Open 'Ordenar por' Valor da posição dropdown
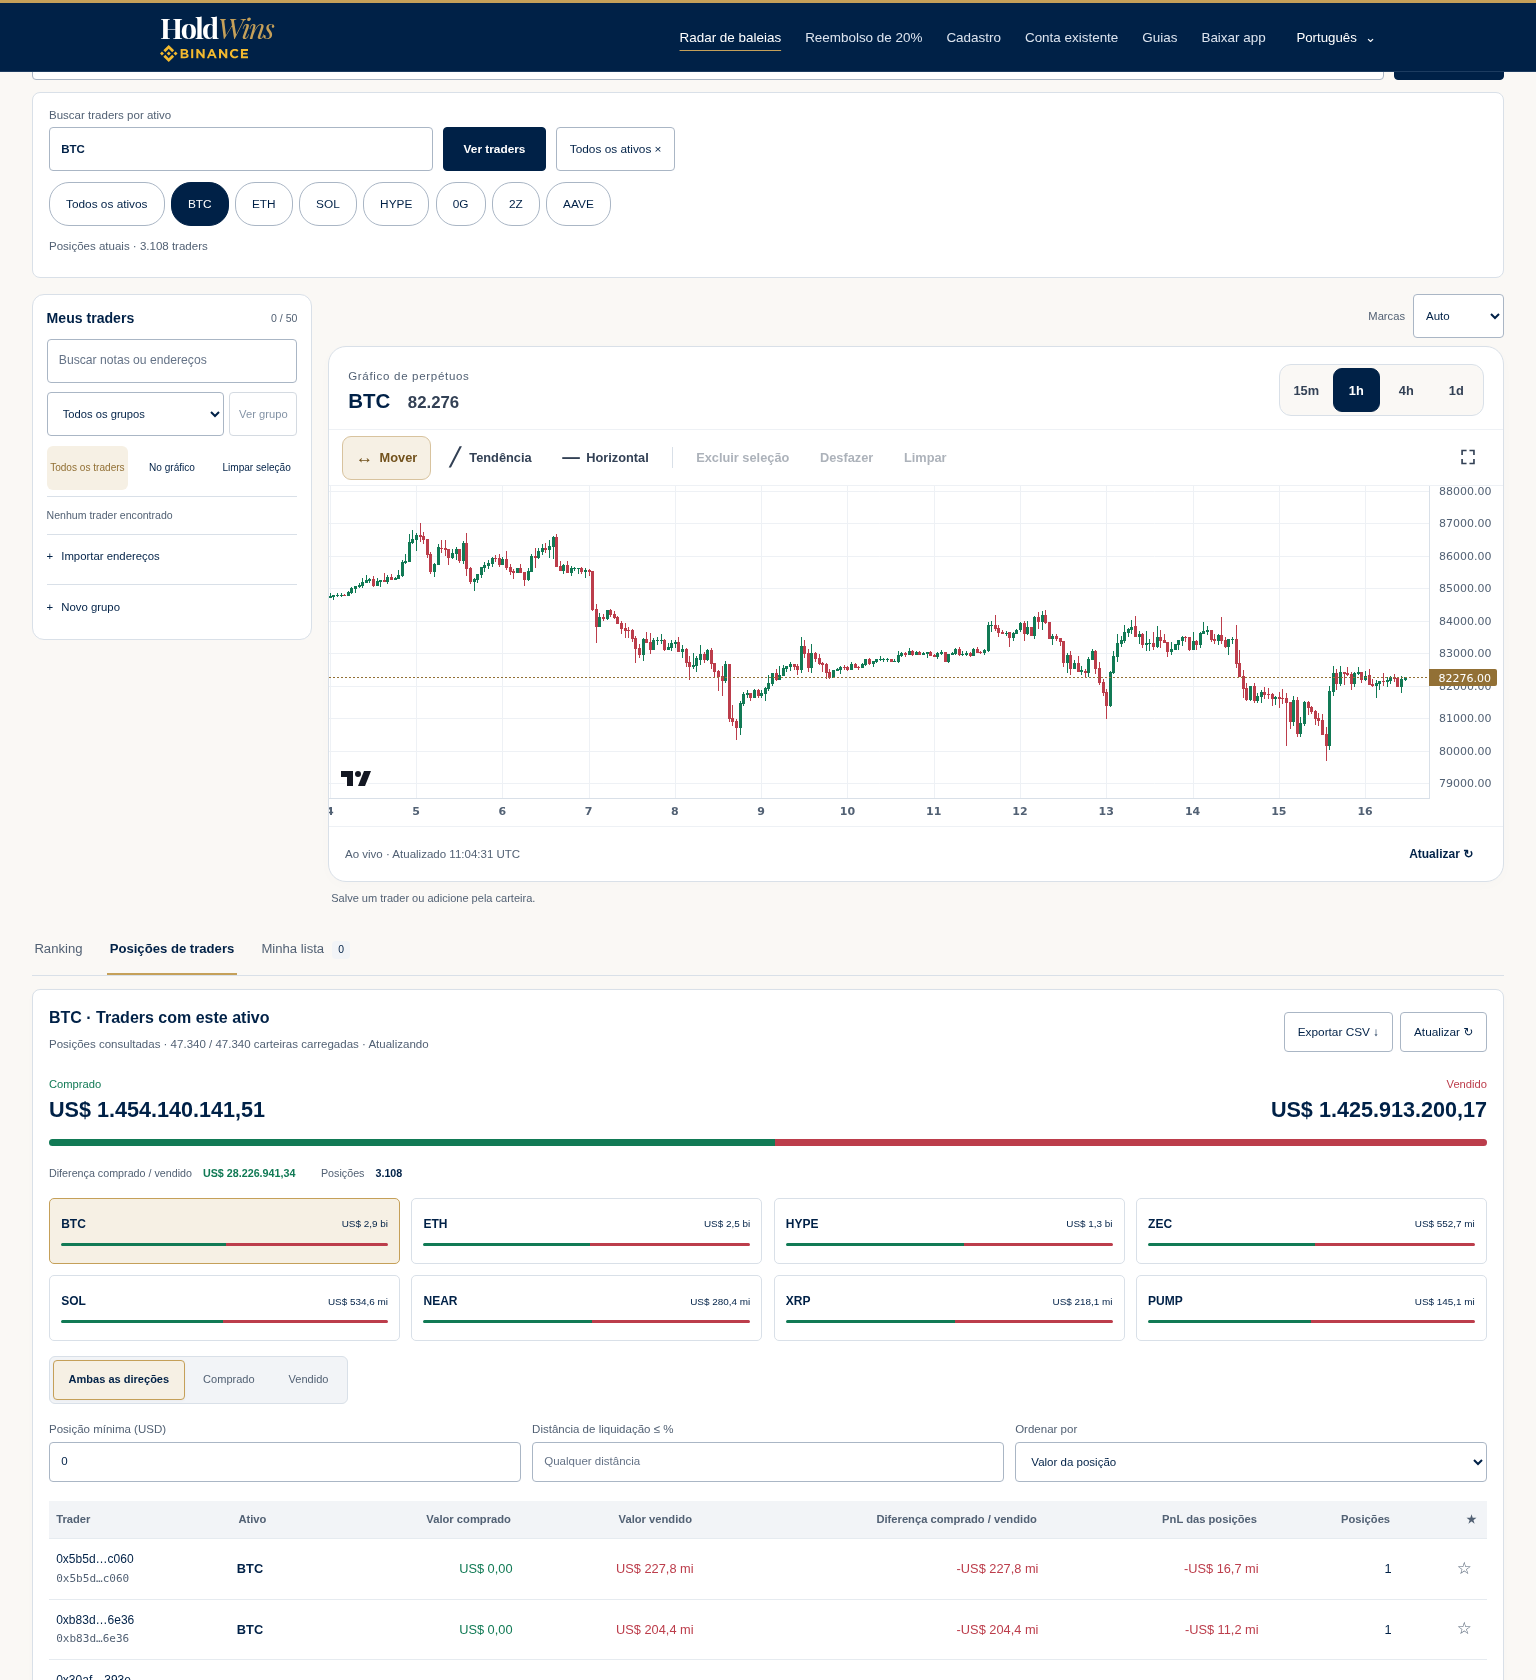Screen dimensions: 1536x1680 pyautogui.click(x=1251, y=1462)
